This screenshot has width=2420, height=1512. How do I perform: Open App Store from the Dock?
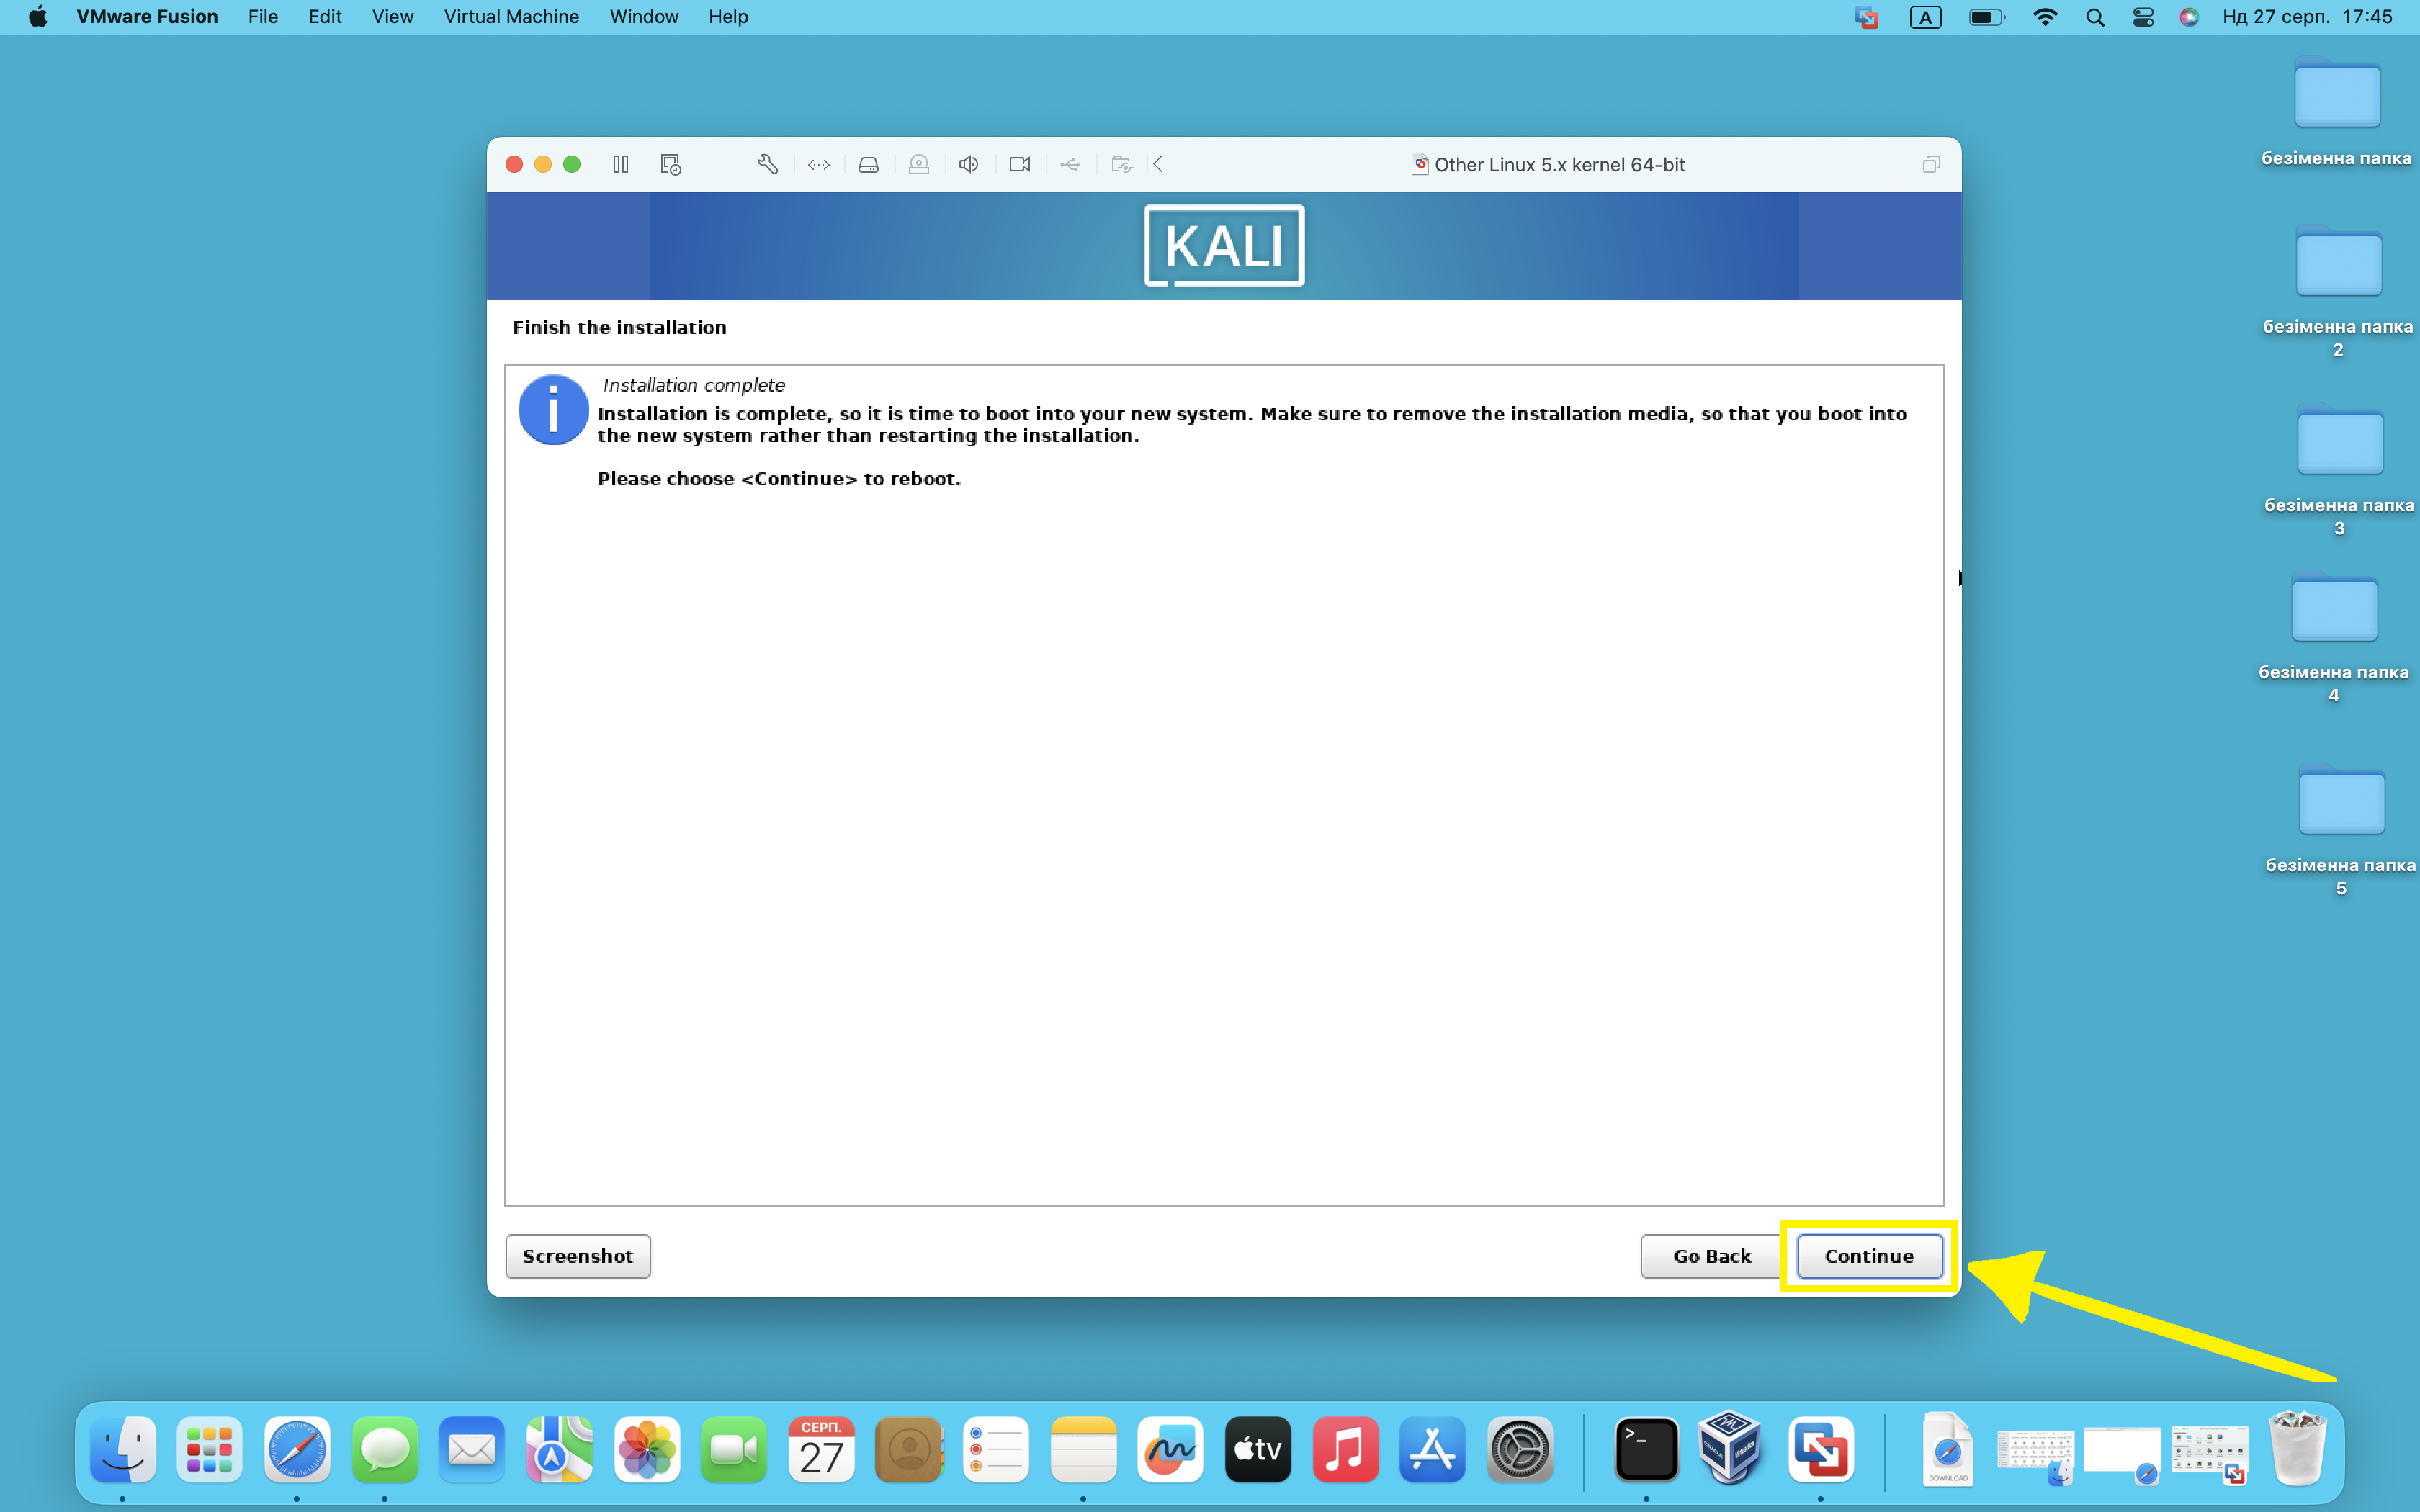1432,1449
